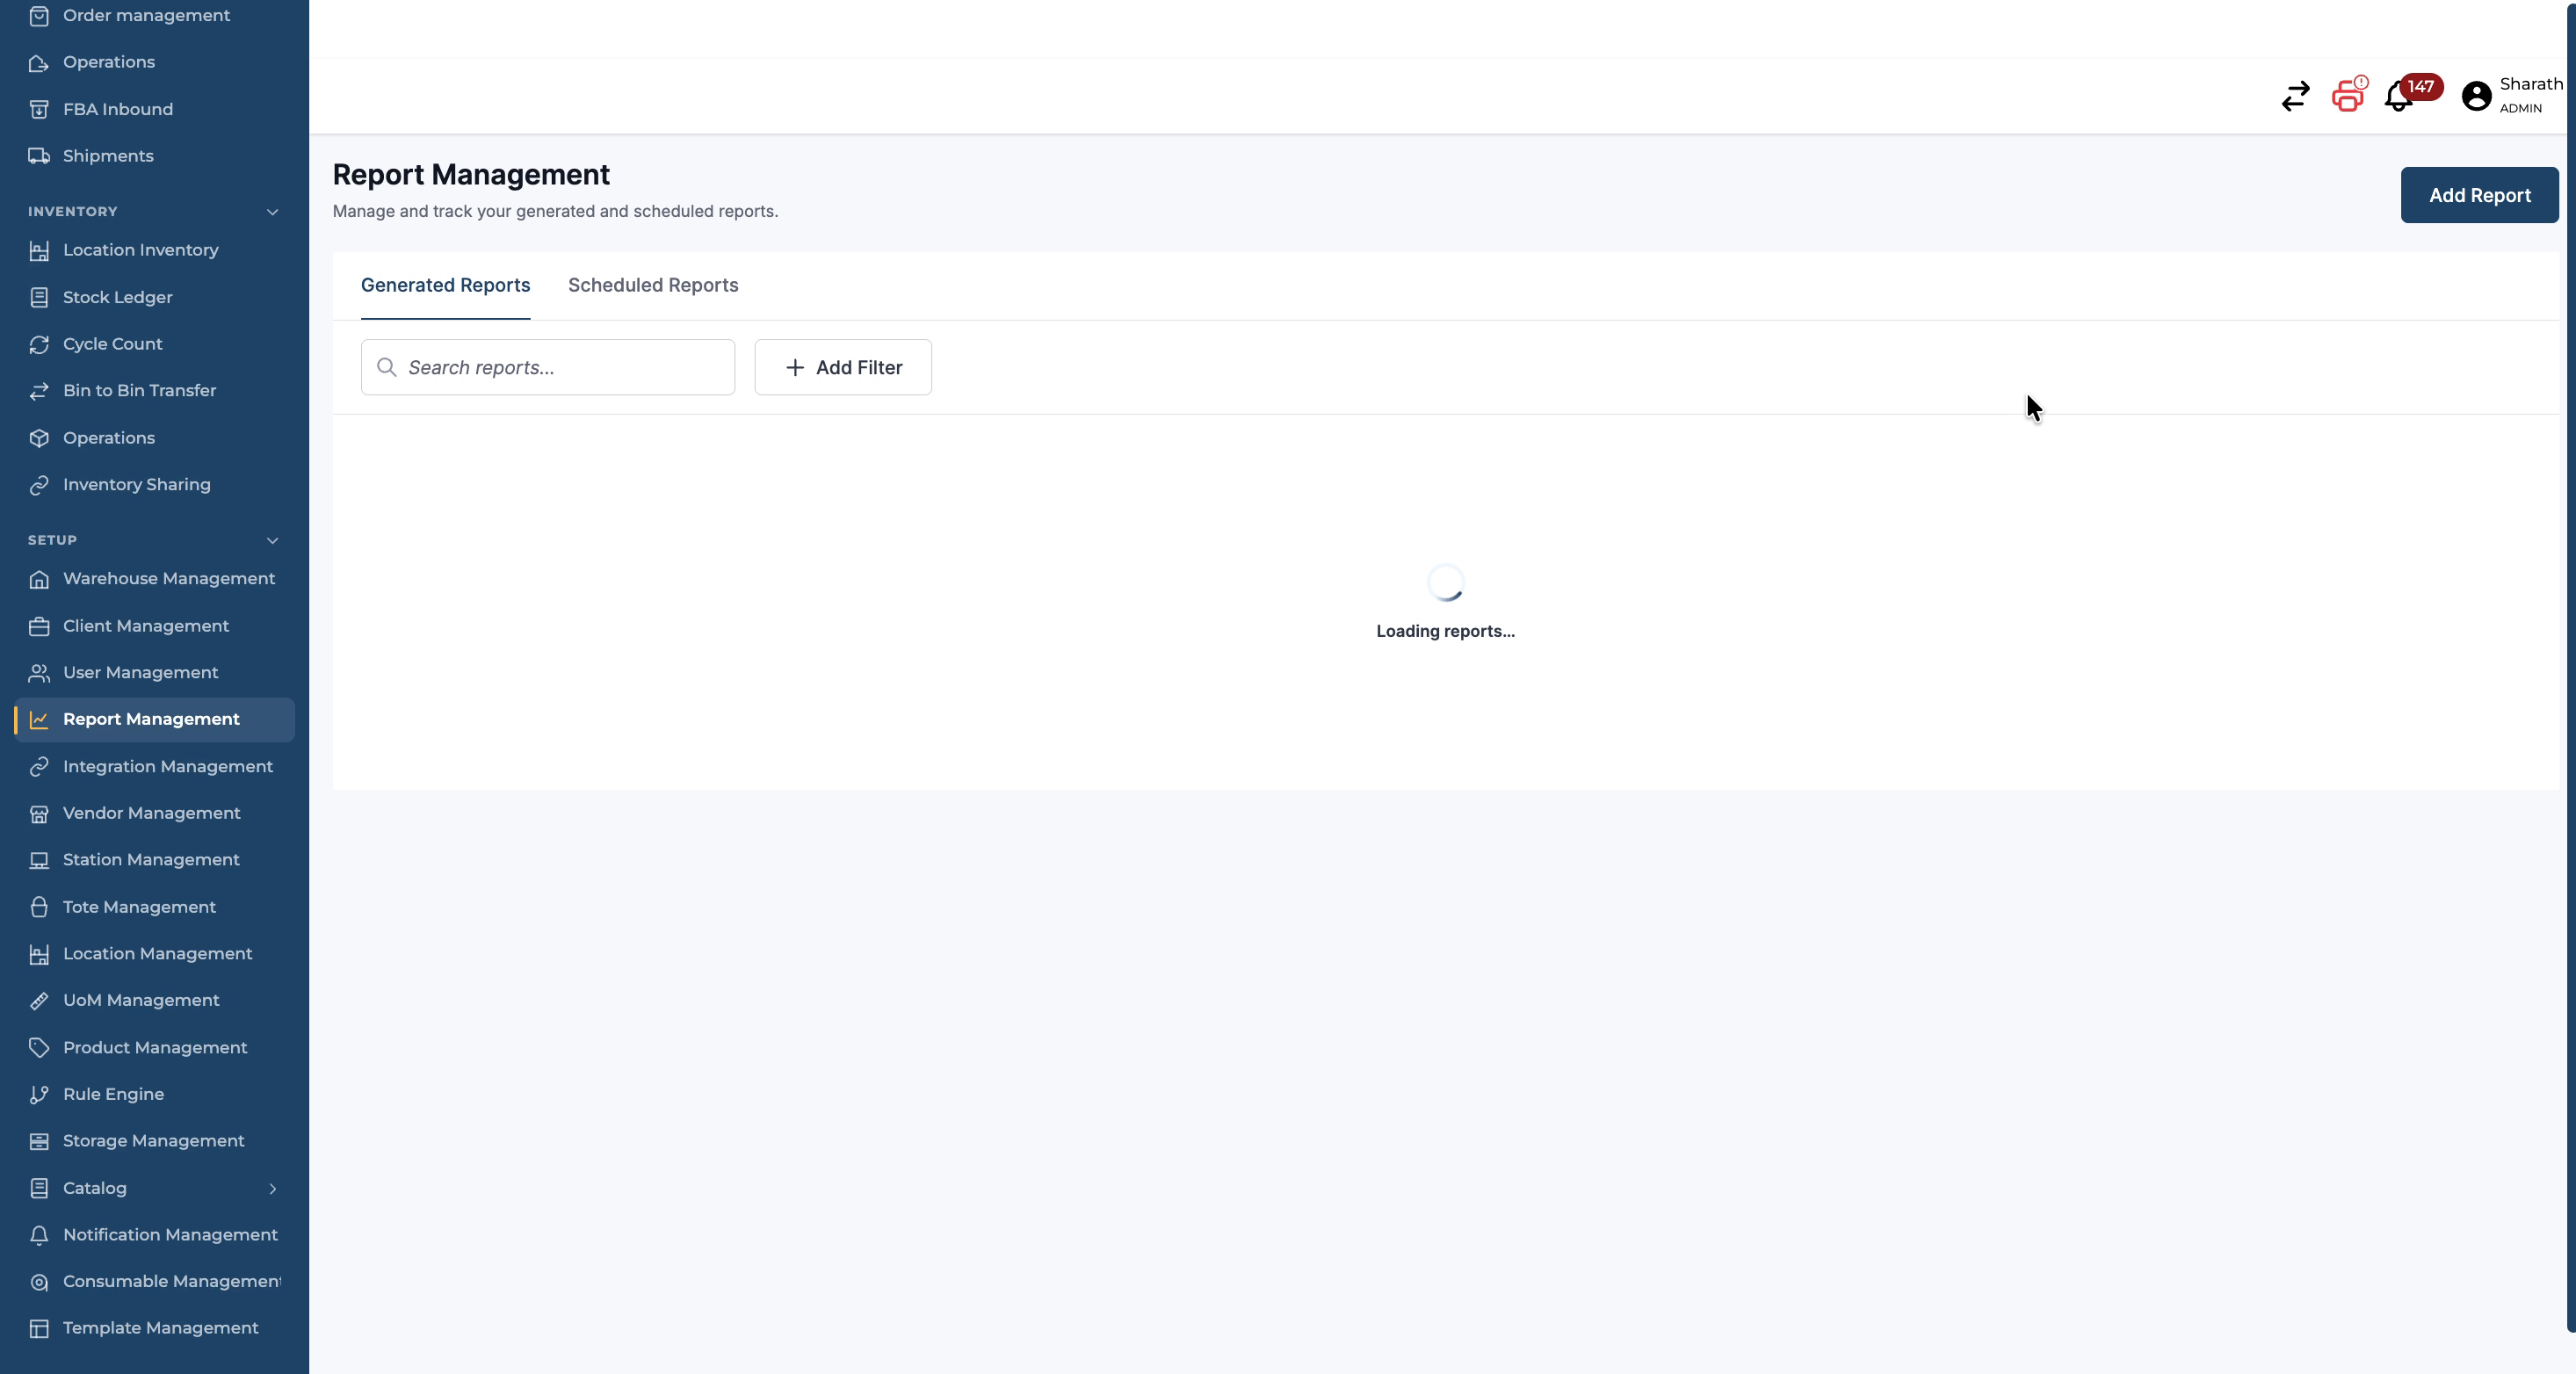Click the User Management people icon
This screenshot has width=2576, height=1374.
tap(39, 673)
